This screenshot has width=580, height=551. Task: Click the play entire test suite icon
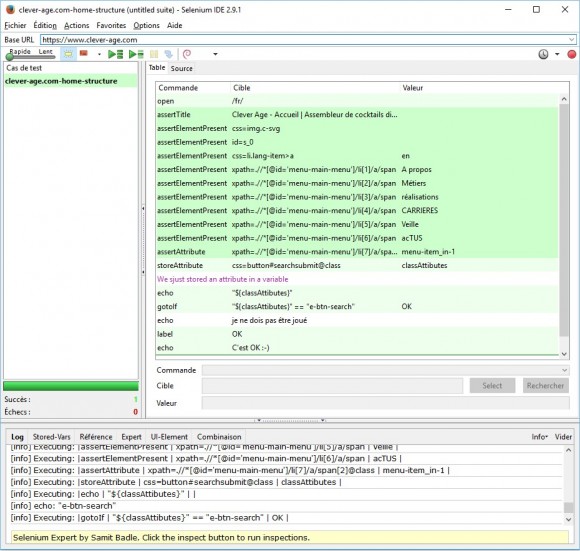115,54
